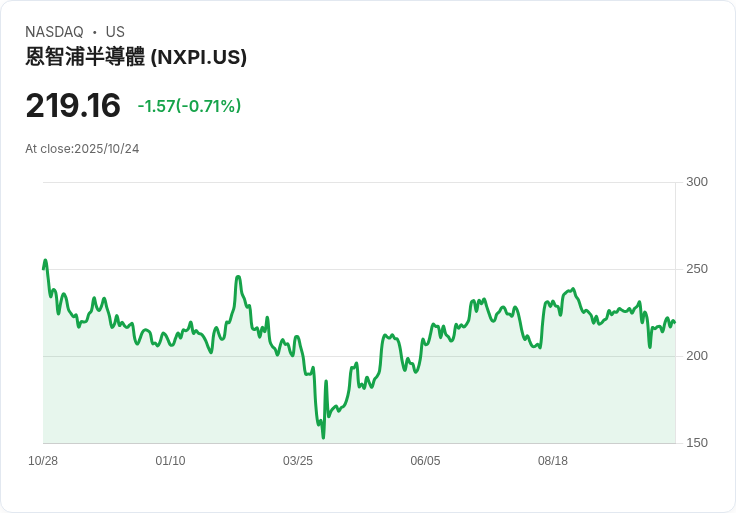The height and width of the screenshot is (513, 736).
Task: Select the 08/18 date on x-axis
Action: point(553,461)
